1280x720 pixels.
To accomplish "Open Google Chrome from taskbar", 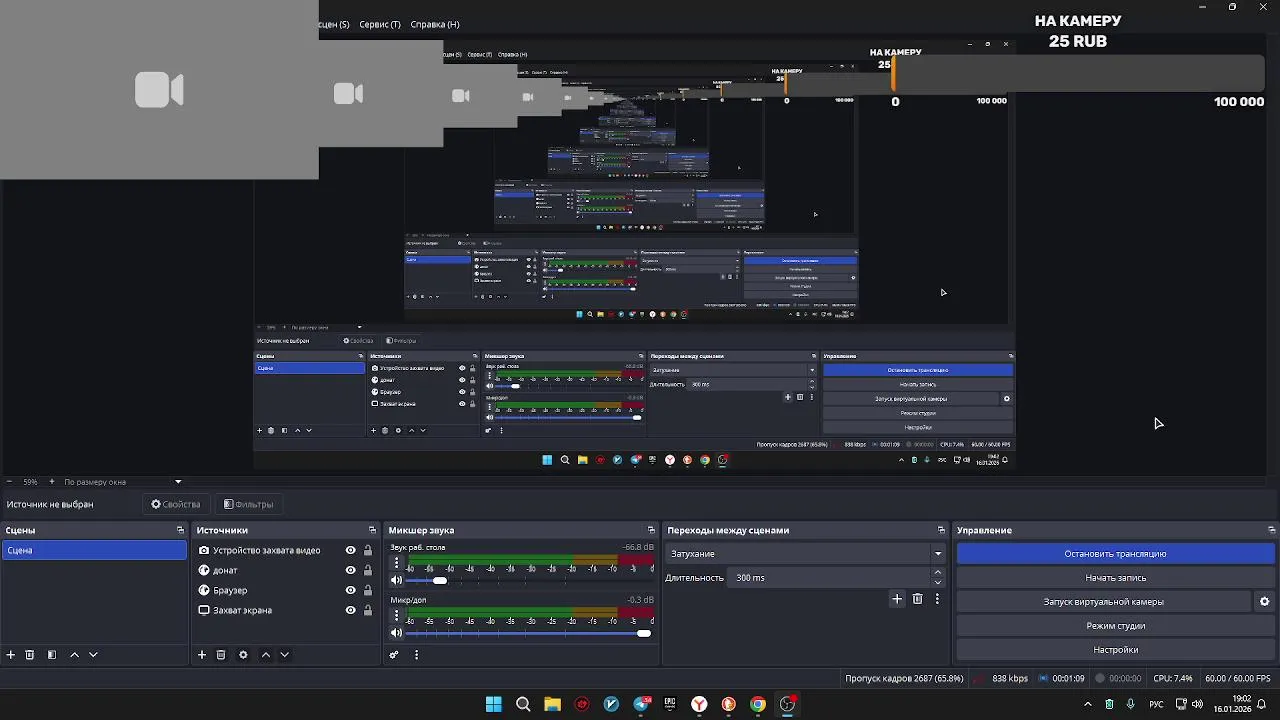I will [x=758, y=704].
